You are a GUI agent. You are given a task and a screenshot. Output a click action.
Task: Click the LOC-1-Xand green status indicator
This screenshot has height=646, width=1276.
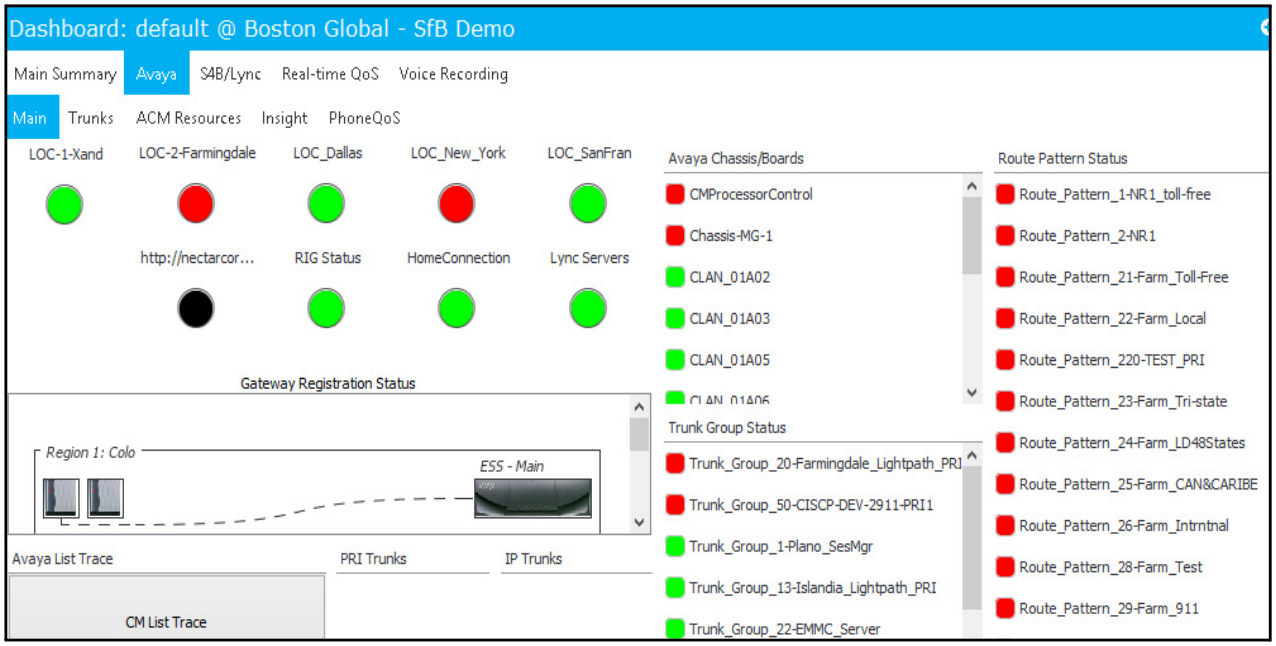(65, 204)
